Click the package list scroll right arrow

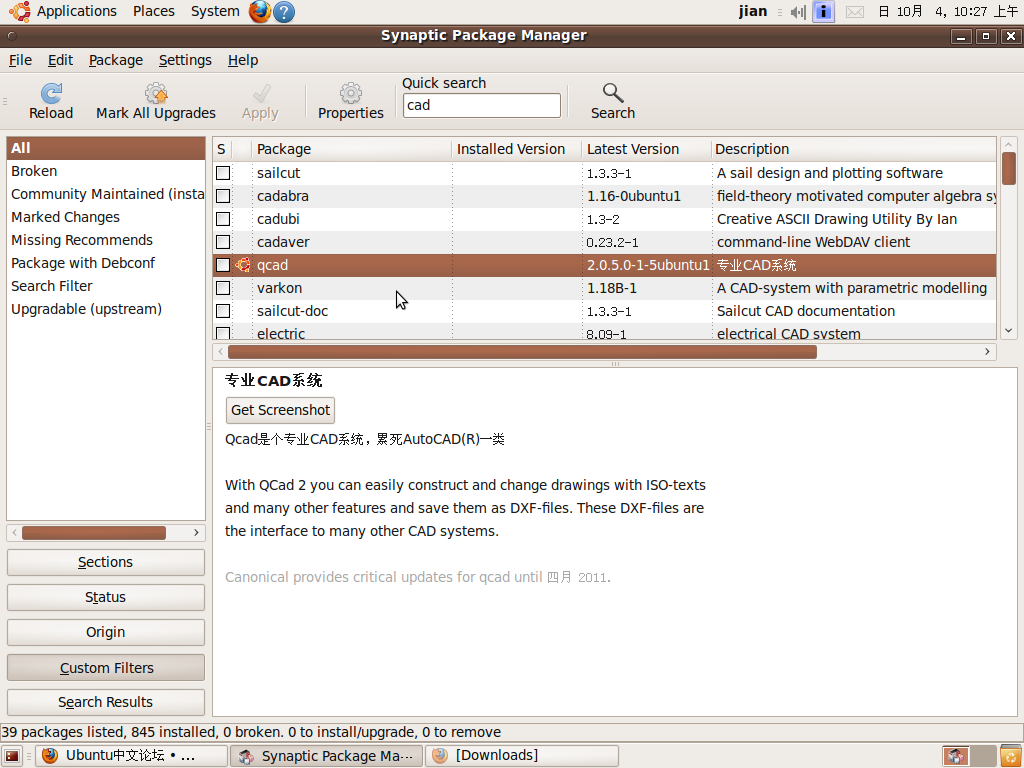click(987, 352)
